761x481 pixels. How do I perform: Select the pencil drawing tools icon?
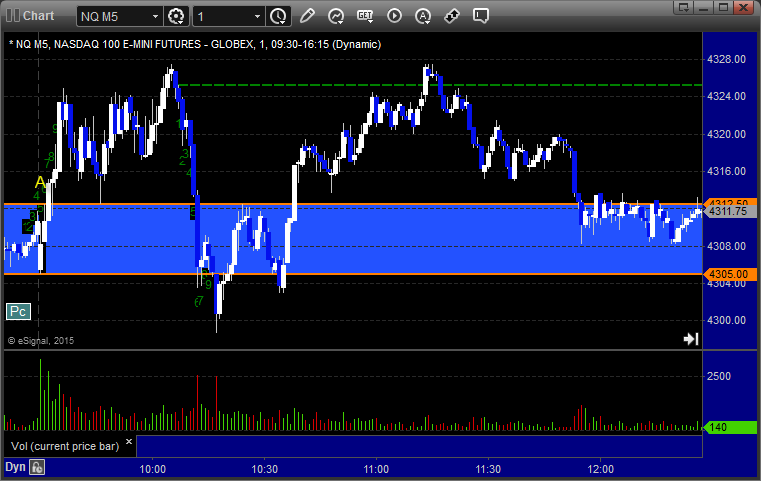[x=307, y=16]
